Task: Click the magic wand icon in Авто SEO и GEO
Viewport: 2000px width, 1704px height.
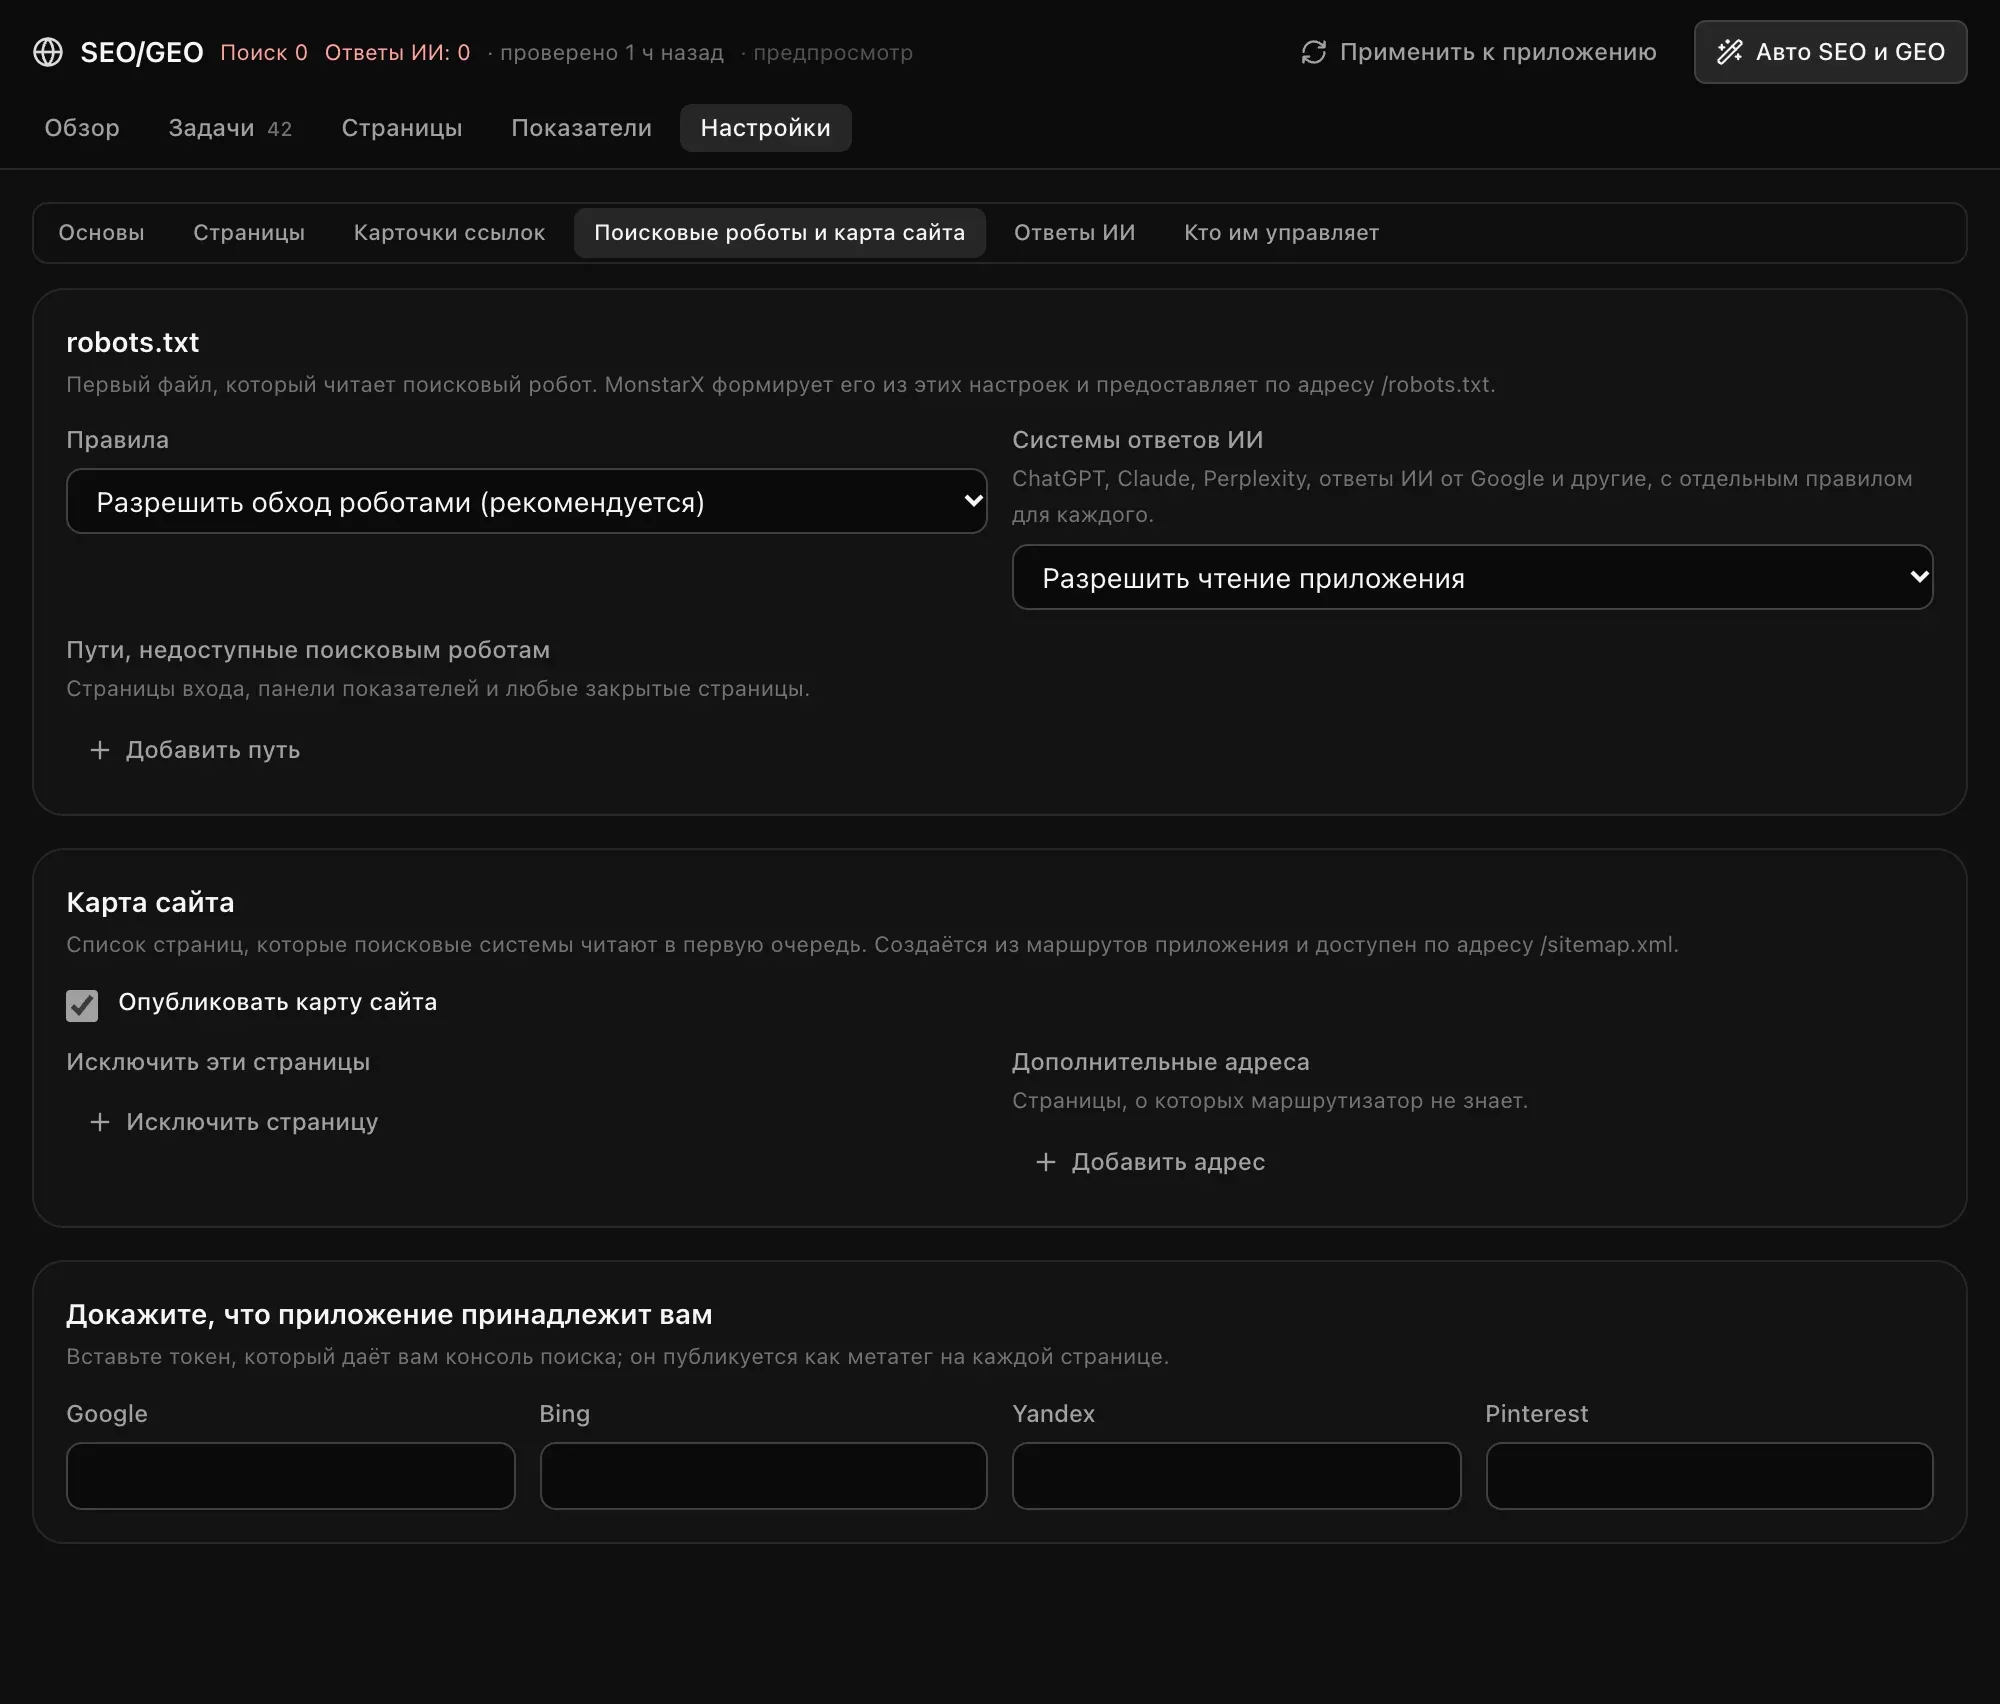Action: [x=1729, y=52]
